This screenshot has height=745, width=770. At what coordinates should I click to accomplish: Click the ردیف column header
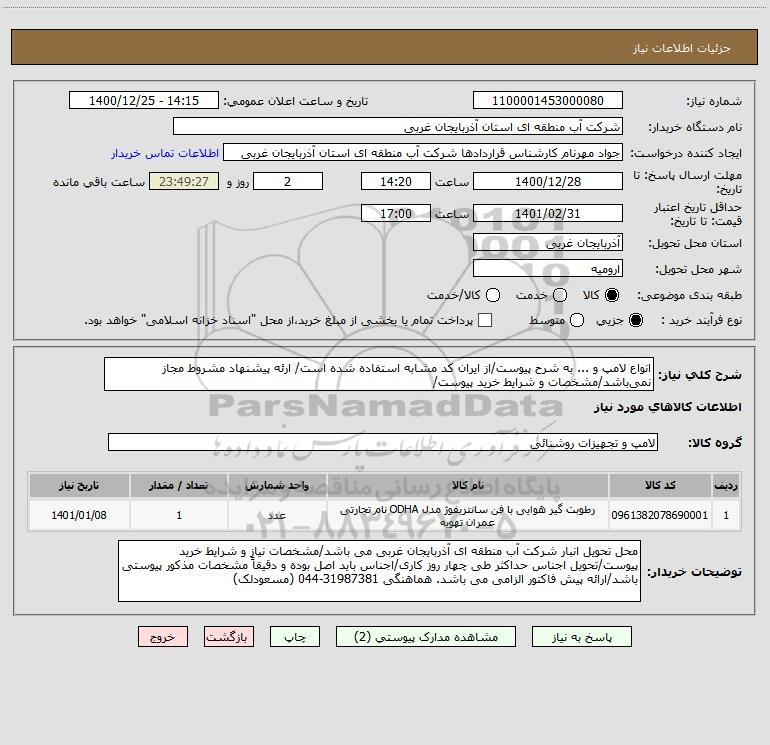click(x=726, y=486)
